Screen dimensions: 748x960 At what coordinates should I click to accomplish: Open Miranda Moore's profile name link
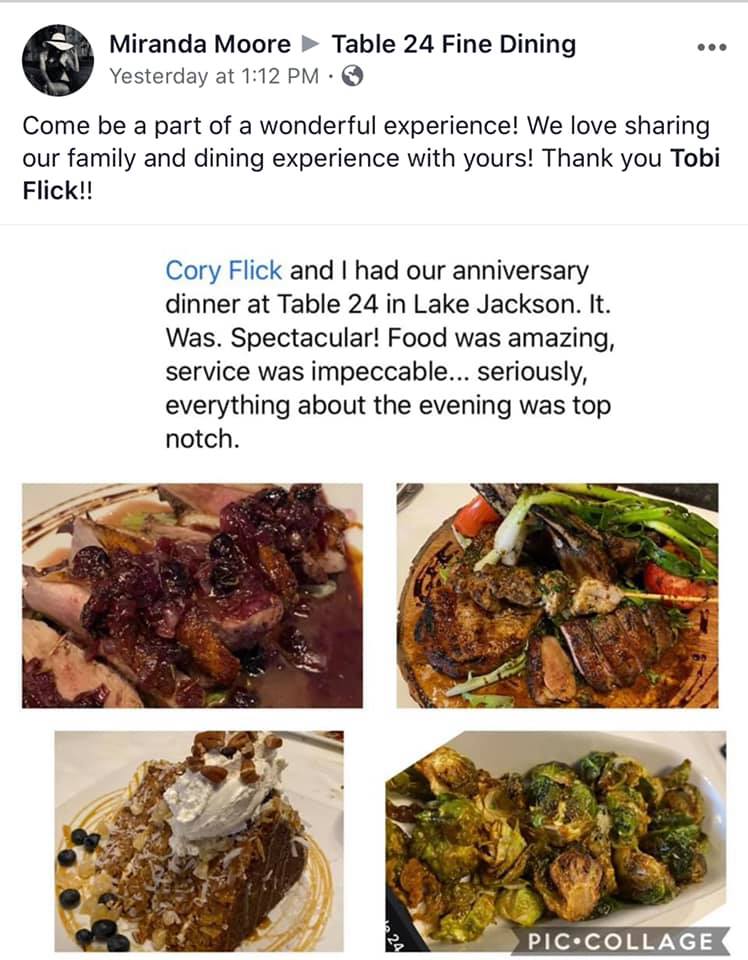pos(199,44)
